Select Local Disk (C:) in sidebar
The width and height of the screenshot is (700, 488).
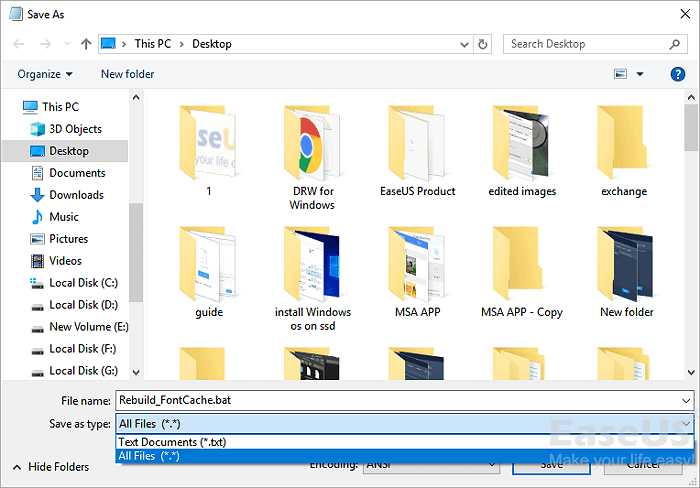click(x=83, y=283)
